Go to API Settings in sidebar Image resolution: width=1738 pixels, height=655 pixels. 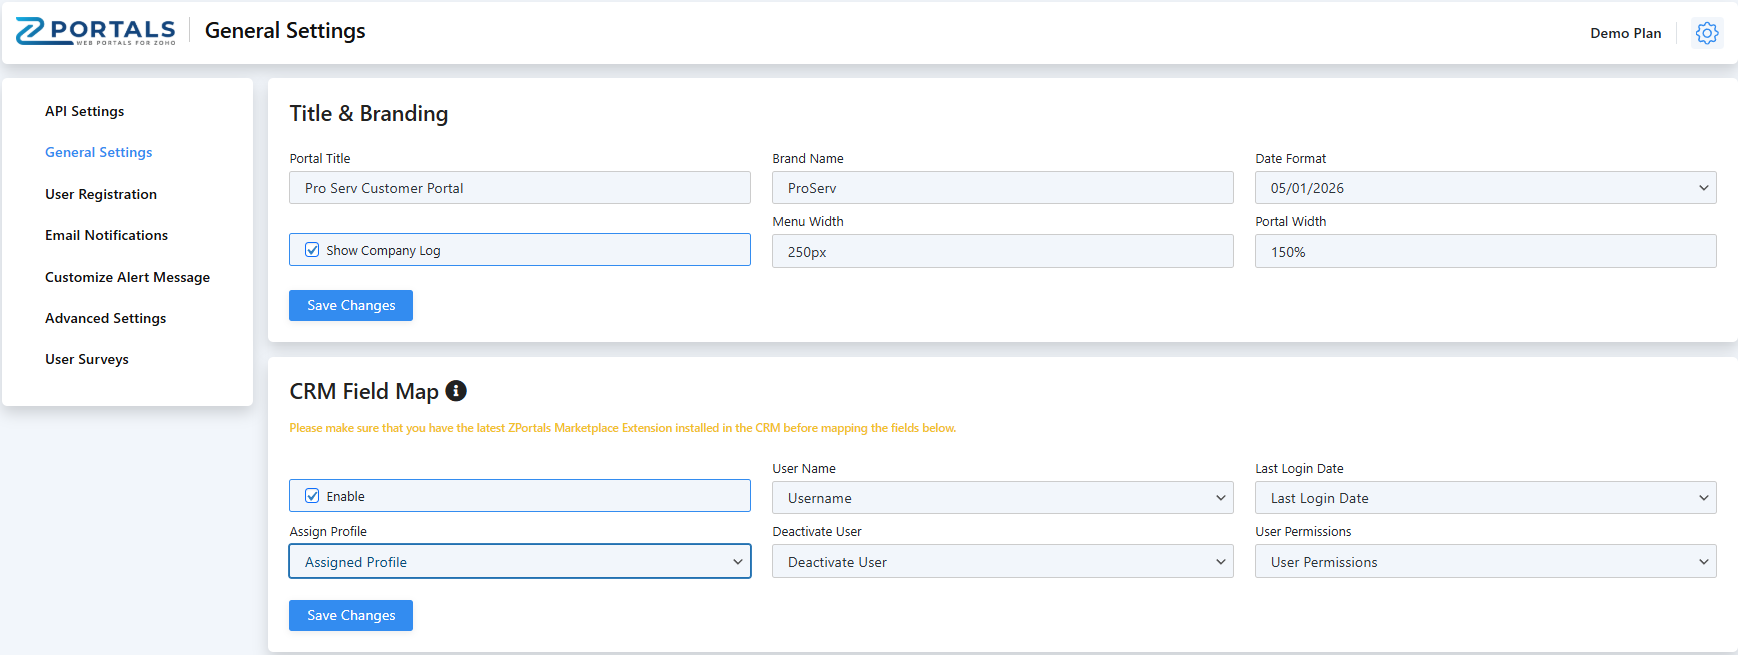[85, 111]
